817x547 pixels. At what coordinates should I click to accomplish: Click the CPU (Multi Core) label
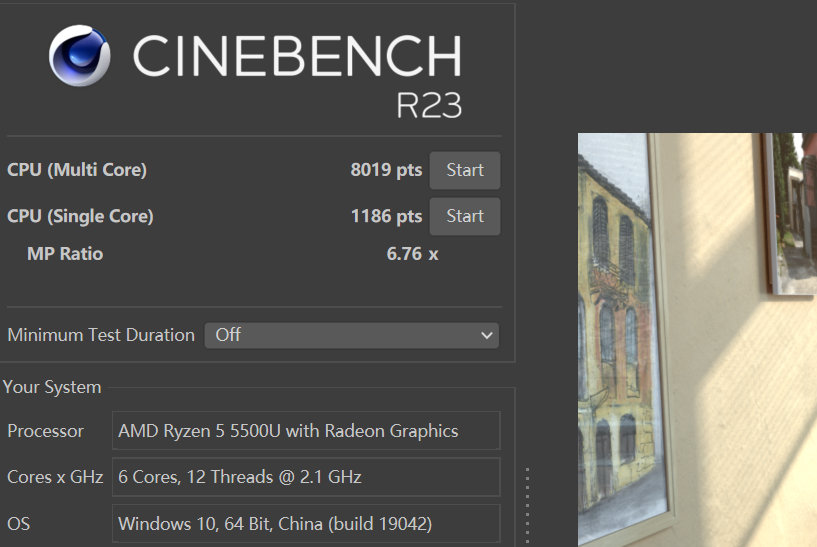tap(77, 170)
